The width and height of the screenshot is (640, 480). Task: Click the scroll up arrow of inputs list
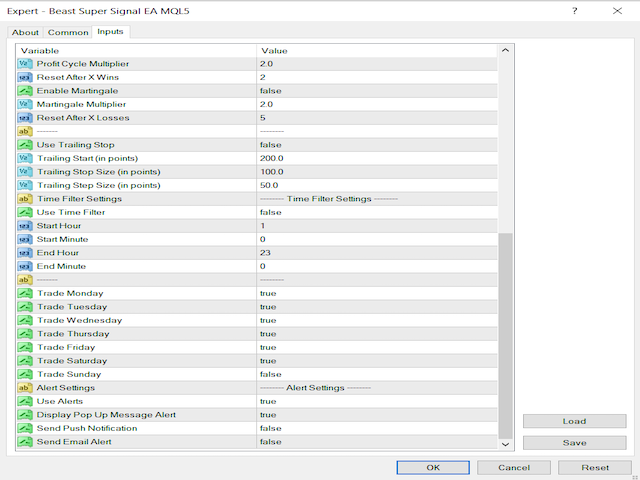coord(505,50)
